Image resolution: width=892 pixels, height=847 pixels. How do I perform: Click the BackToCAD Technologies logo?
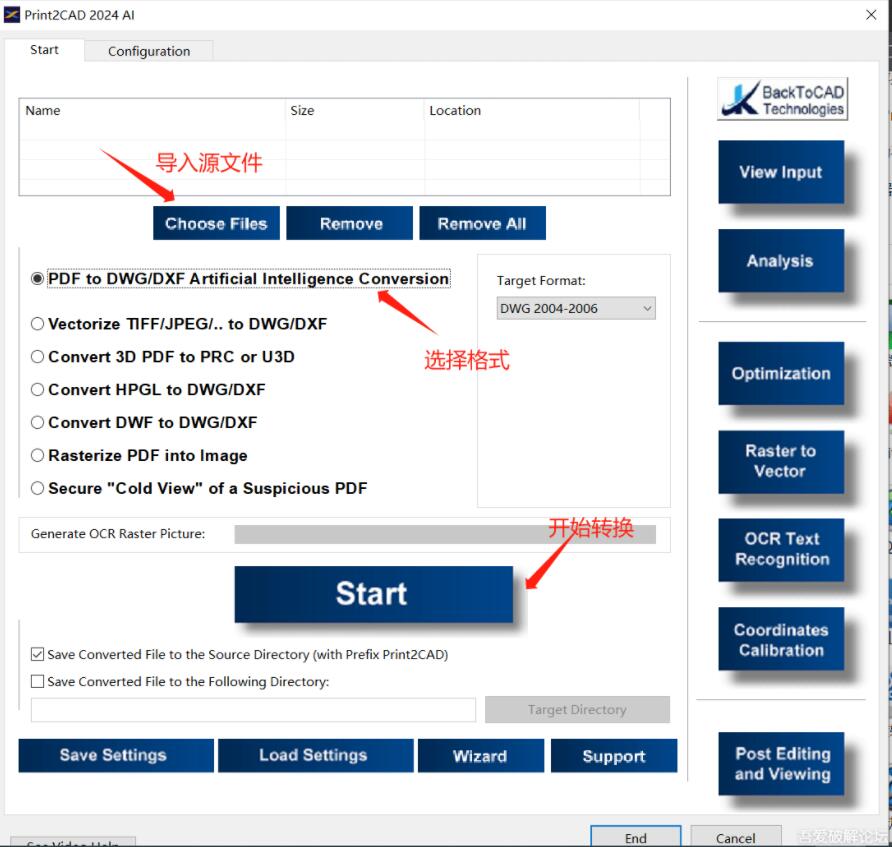pos(782,99)
